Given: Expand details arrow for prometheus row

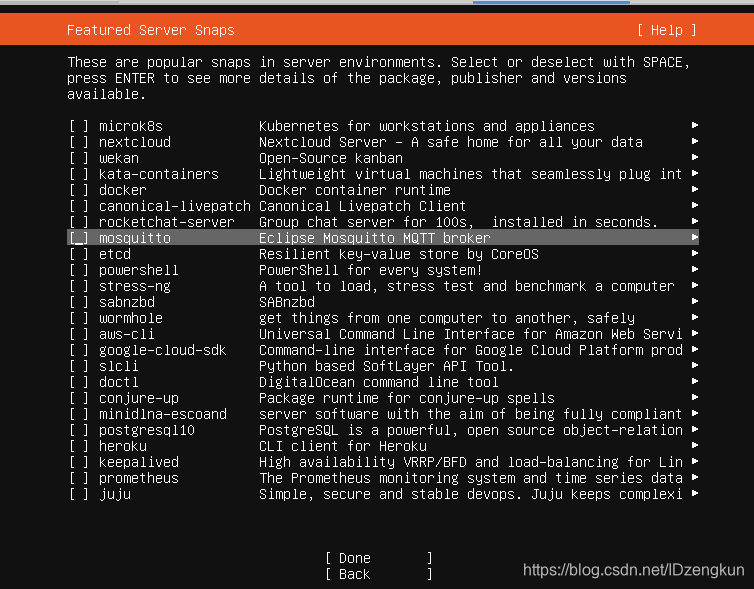Looking at the screenshot, I should point(695,477).
